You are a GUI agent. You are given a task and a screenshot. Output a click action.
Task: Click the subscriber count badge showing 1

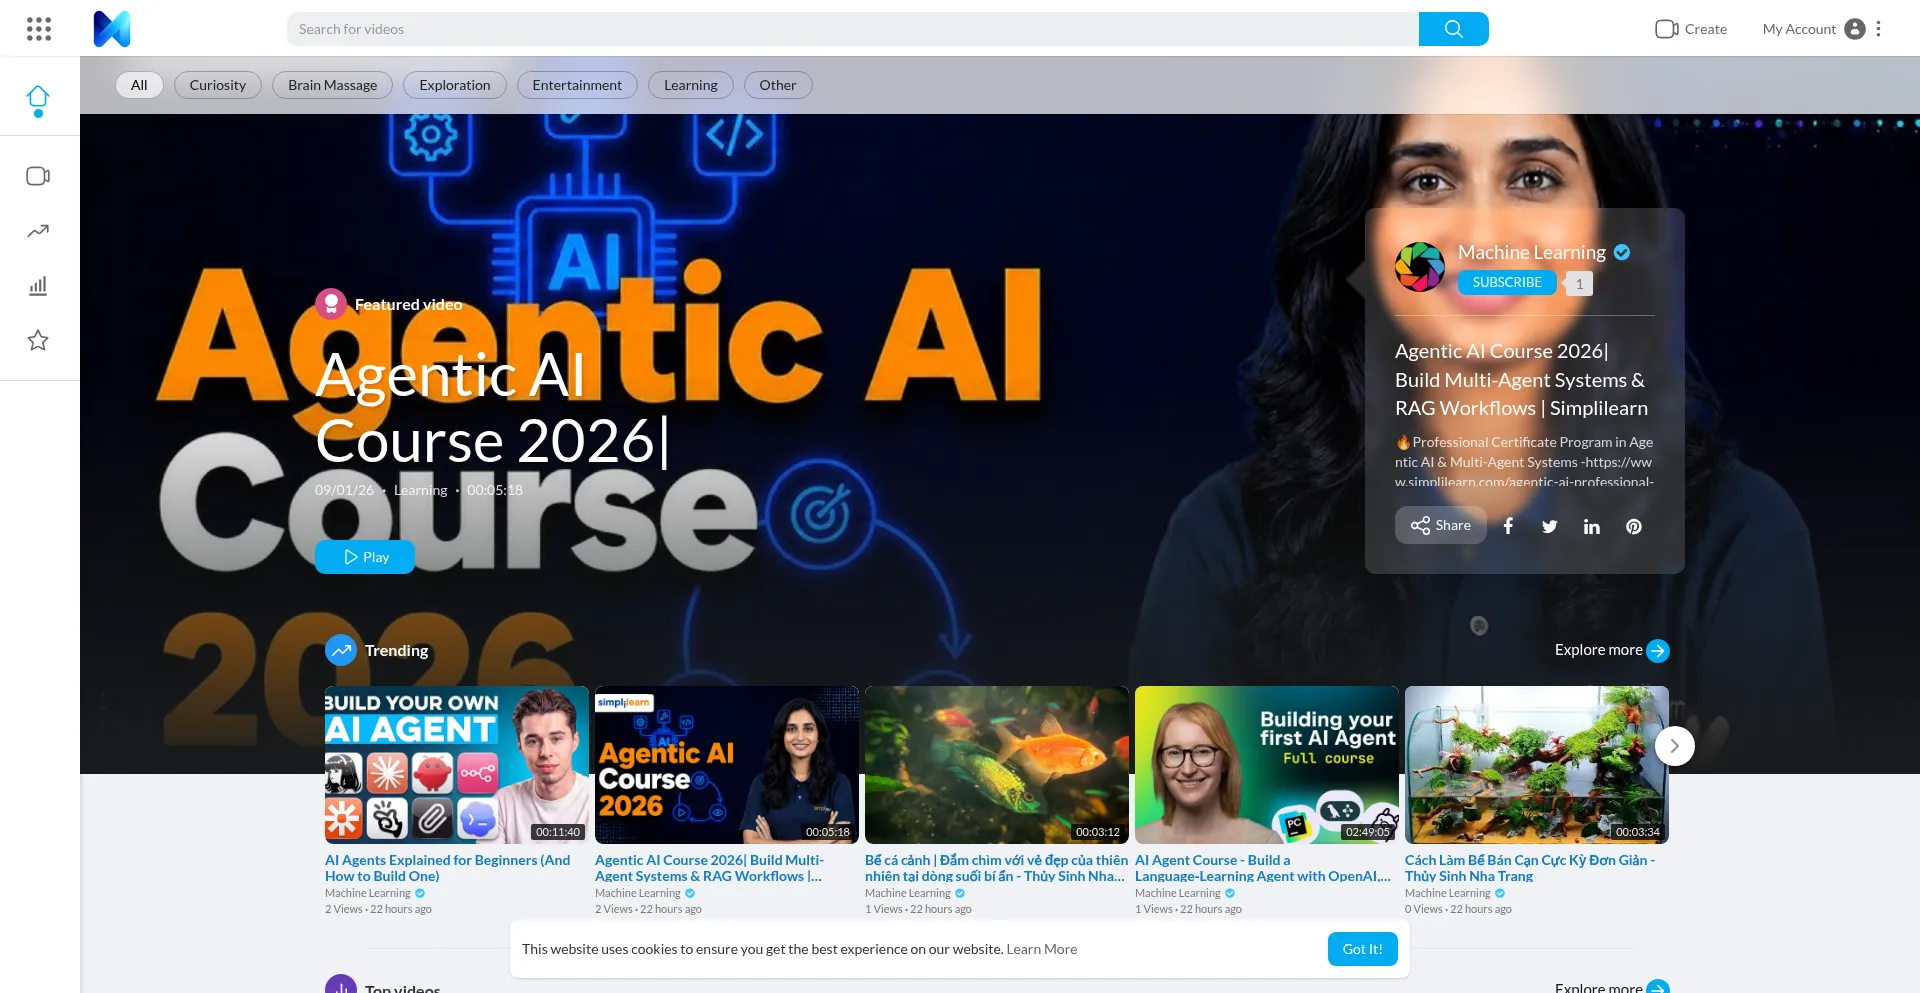pos(1579,284)
